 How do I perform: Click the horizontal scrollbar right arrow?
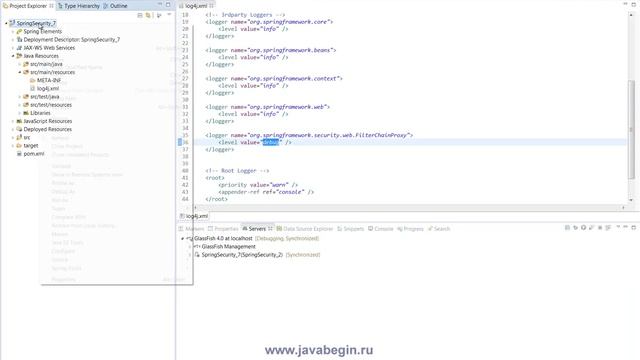click(x=623, y=207)
